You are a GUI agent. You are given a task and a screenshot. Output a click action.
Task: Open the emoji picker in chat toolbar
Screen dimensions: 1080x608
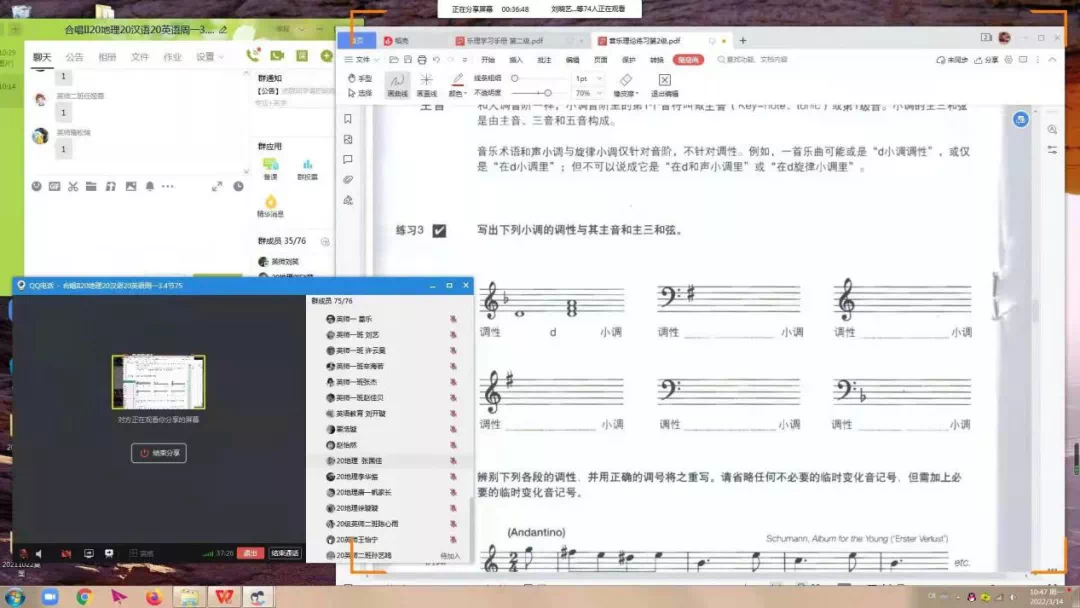click(37, 186)
